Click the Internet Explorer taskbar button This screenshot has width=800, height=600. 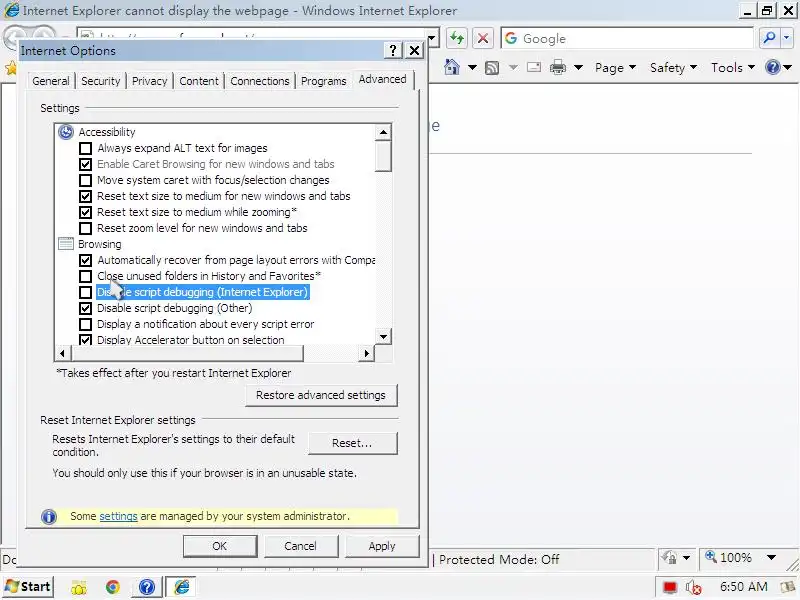[182, 587]
